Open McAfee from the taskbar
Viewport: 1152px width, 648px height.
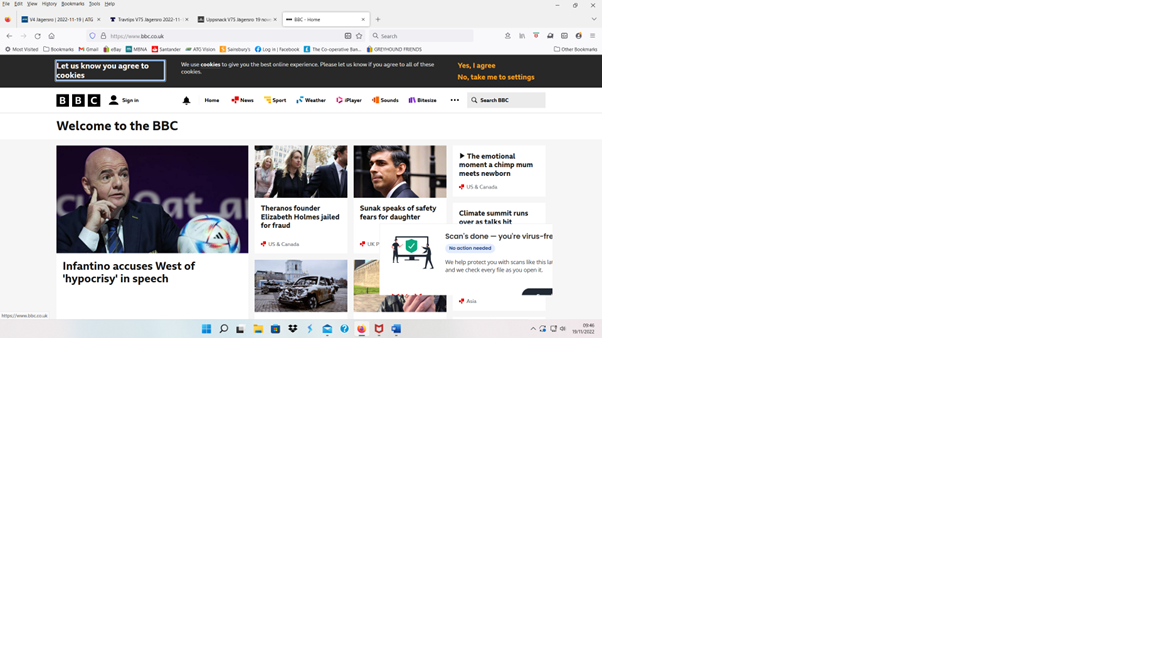coord(379,329)
